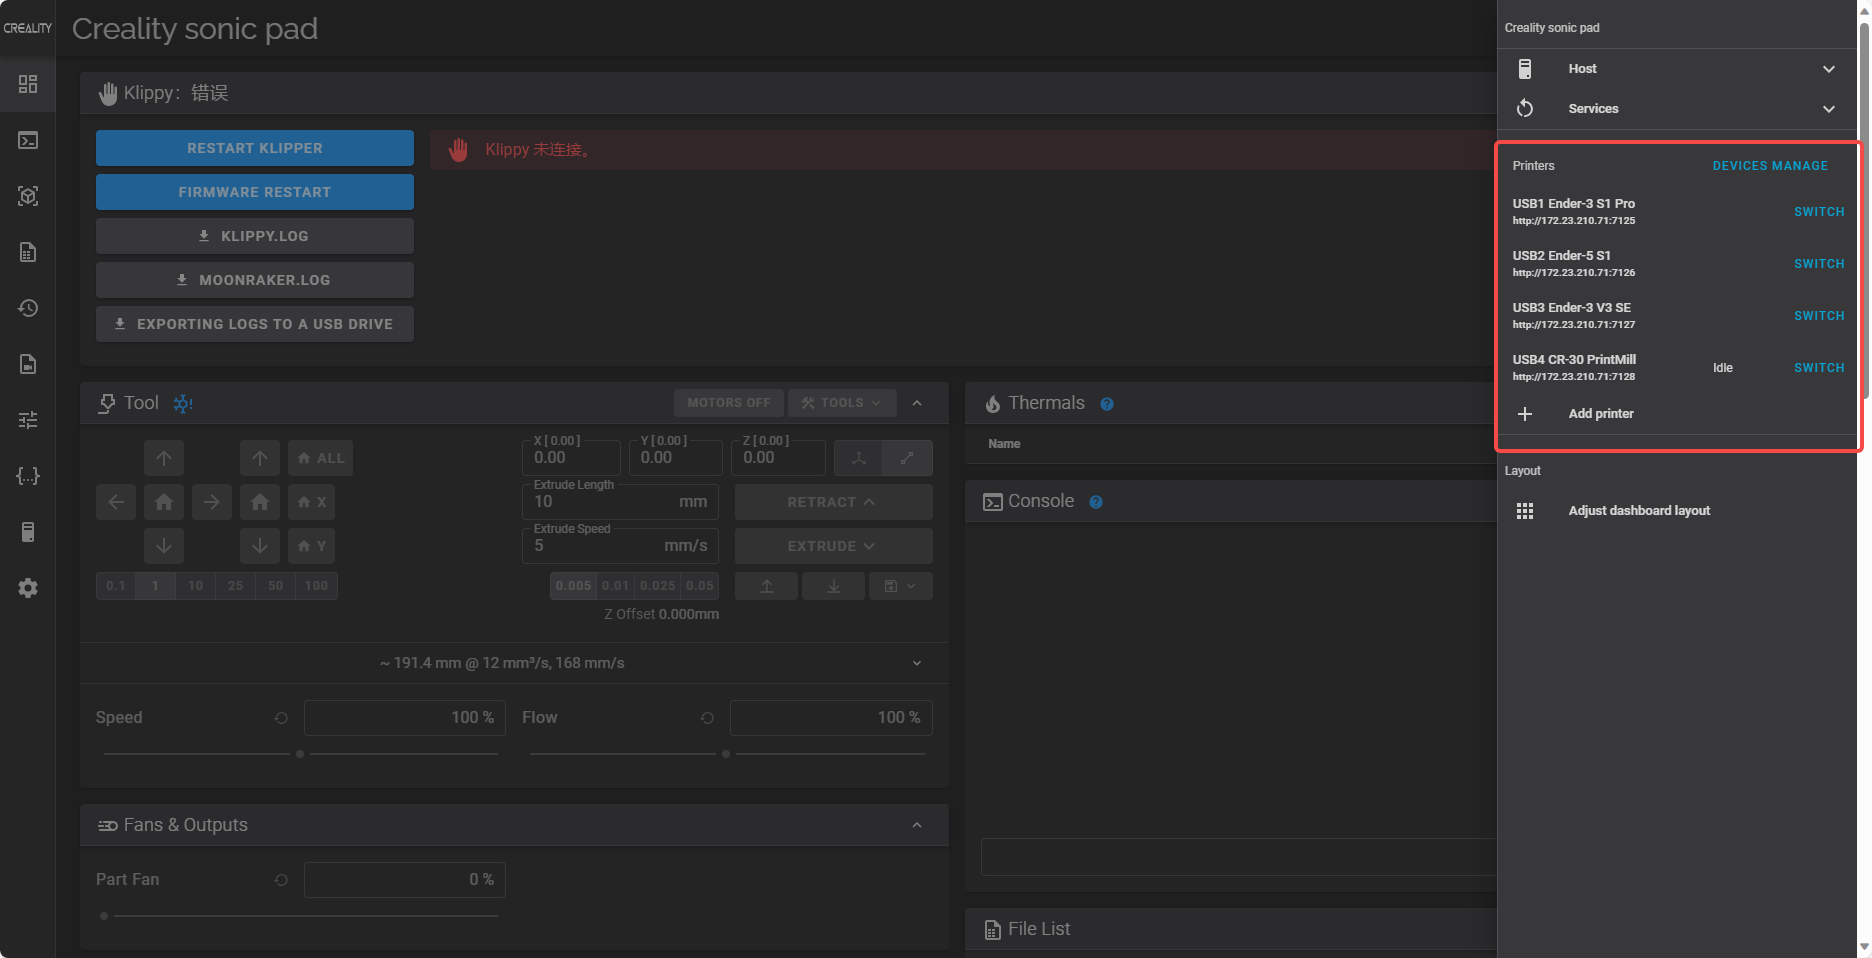The width and height of the screenshot is (1872, 958).
Task: Open the History sidebar icon
Action: pos(28,308)
